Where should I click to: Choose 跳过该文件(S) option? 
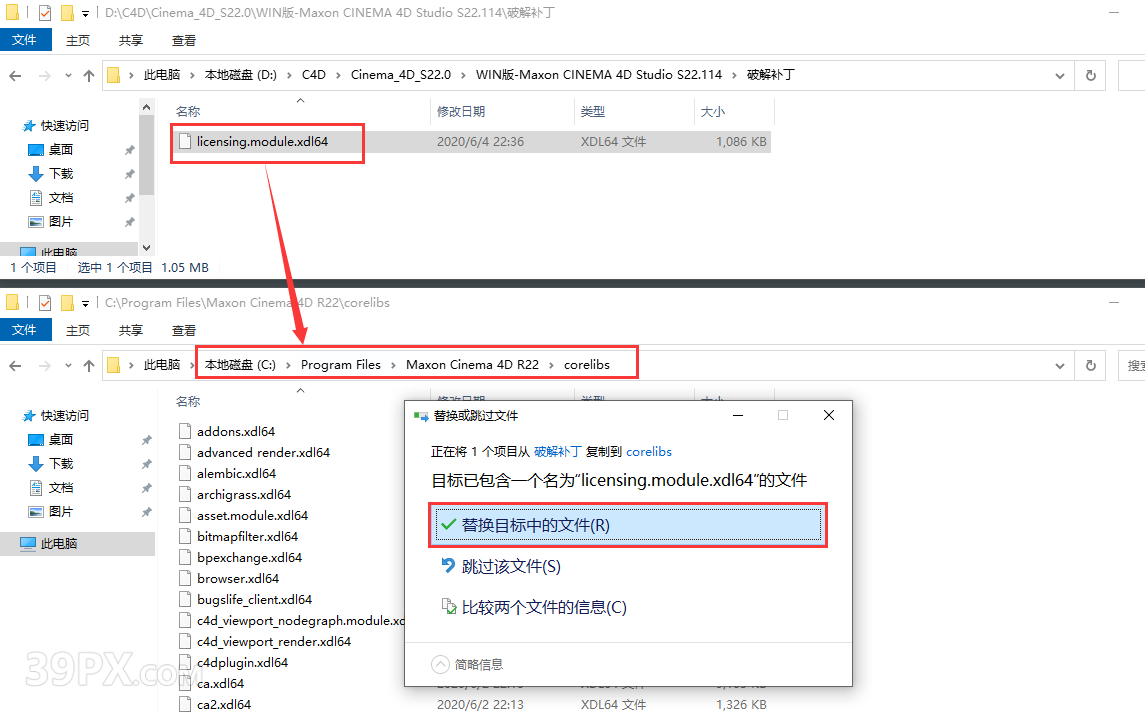[510, 567]
